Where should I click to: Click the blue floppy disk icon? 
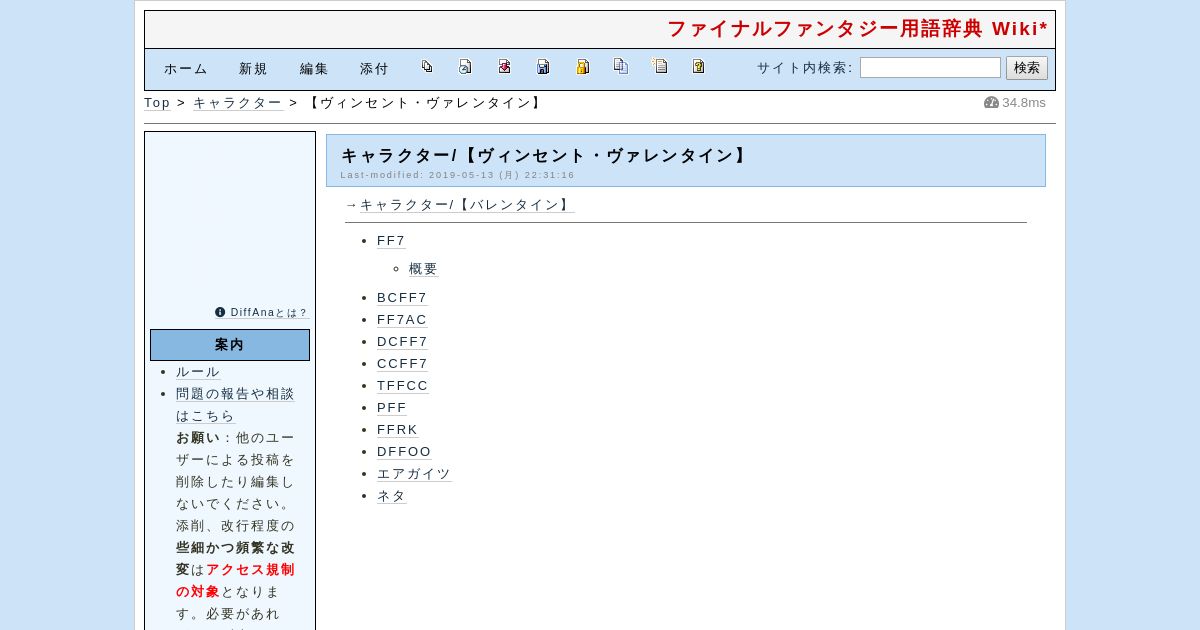point(543,67)
